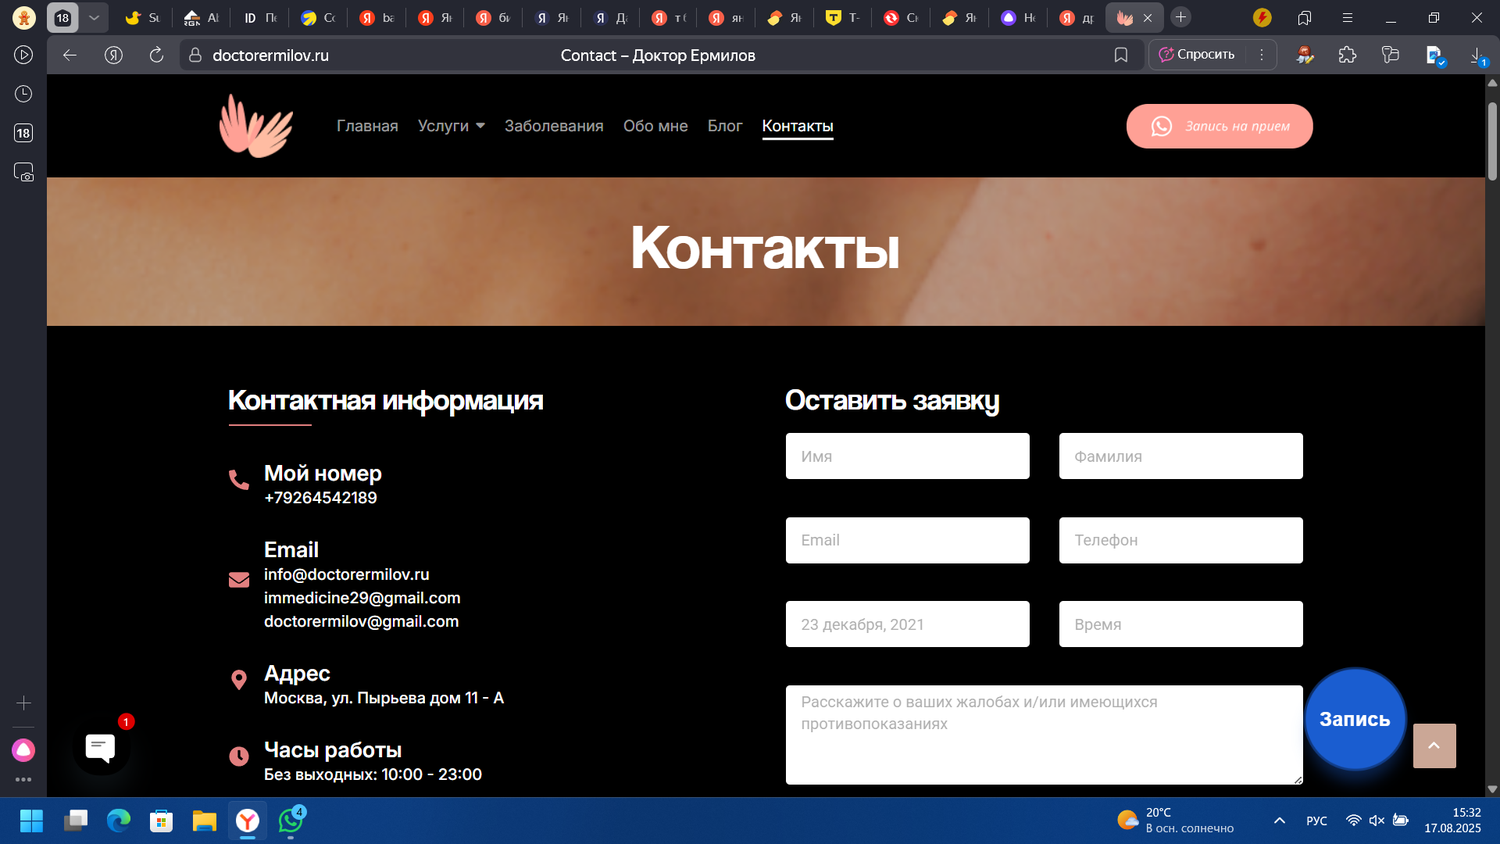
Task: Open the chat widget with notification badge
Action: (x=101, y=747)
